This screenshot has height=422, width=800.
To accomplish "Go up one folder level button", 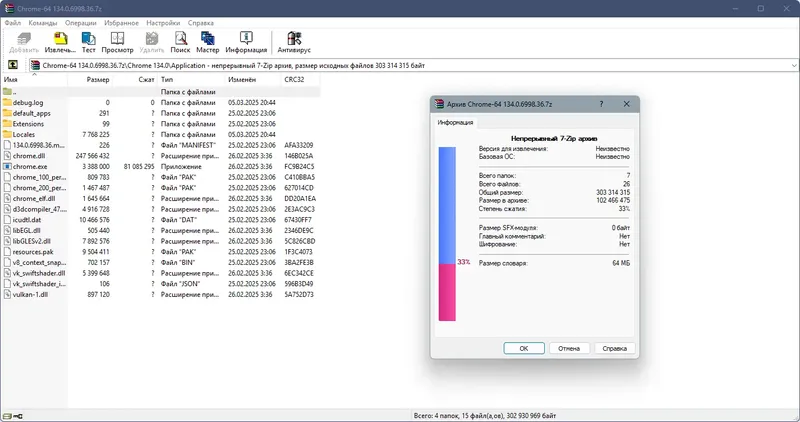I will 13,65.
